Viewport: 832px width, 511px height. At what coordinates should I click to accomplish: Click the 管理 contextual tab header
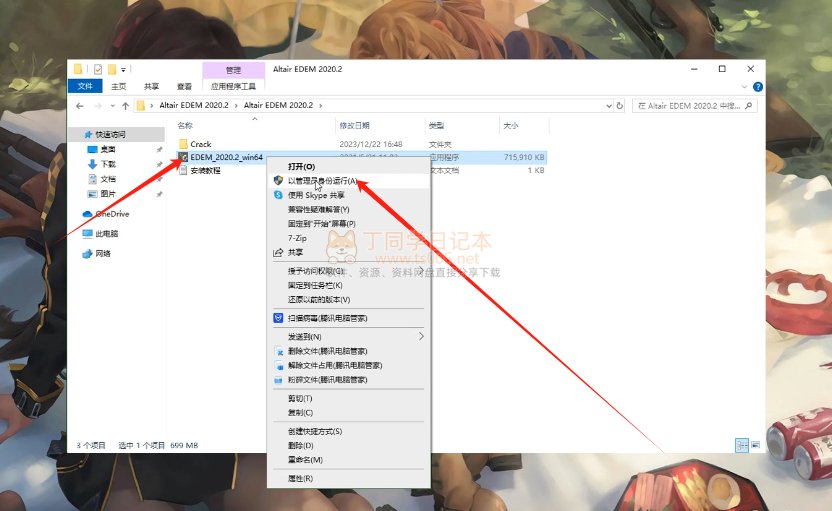(233, 70)
